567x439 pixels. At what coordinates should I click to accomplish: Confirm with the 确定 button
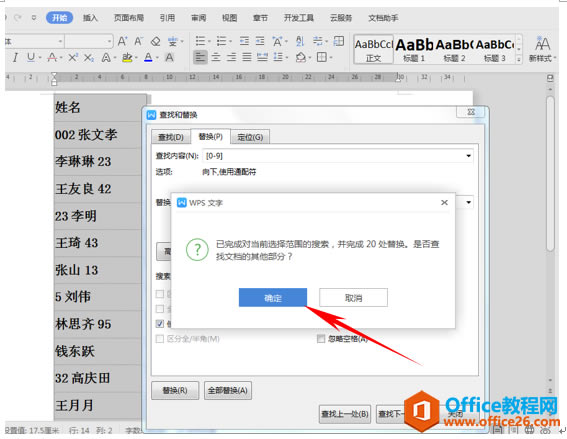point(273,298)
